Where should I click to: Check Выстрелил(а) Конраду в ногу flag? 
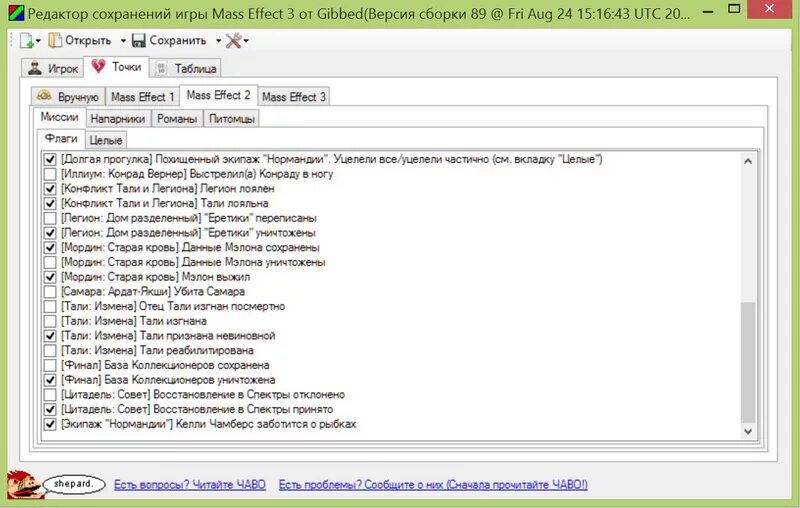click(49, 174)
